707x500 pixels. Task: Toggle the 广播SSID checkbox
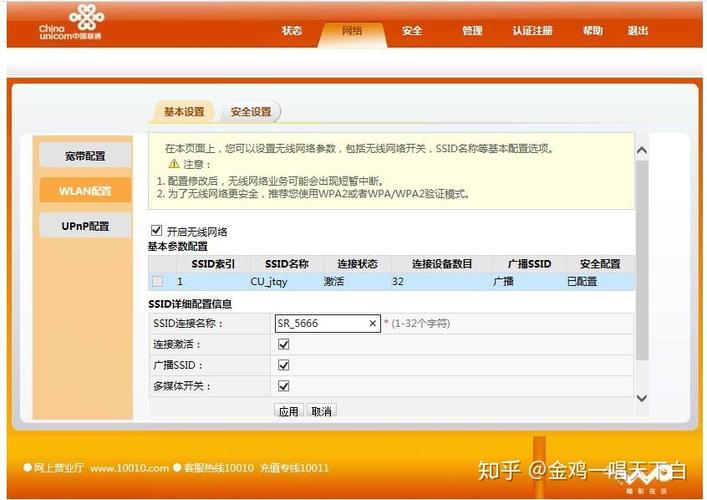[x=284, y=365]
